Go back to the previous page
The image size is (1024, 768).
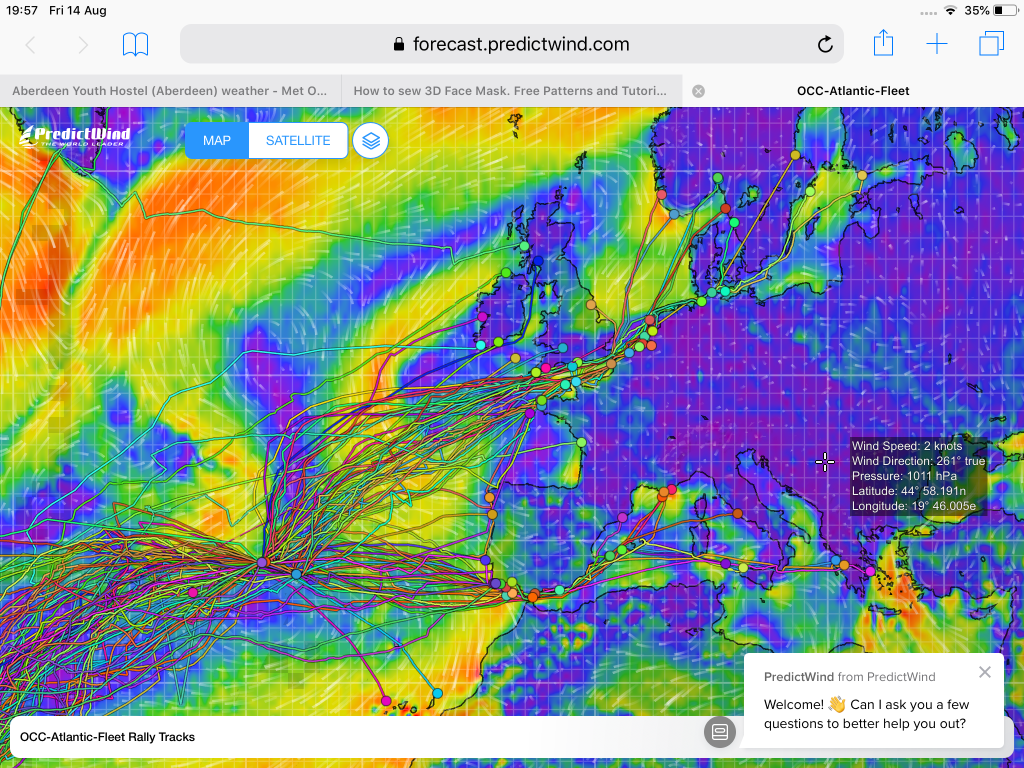(x=30, y=44)
